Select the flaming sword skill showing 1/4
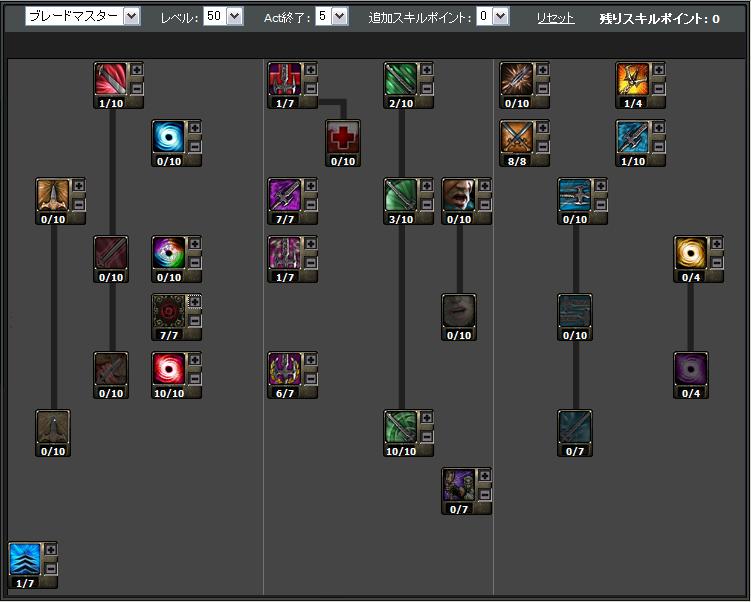751x602 pixels. (632, 79)
